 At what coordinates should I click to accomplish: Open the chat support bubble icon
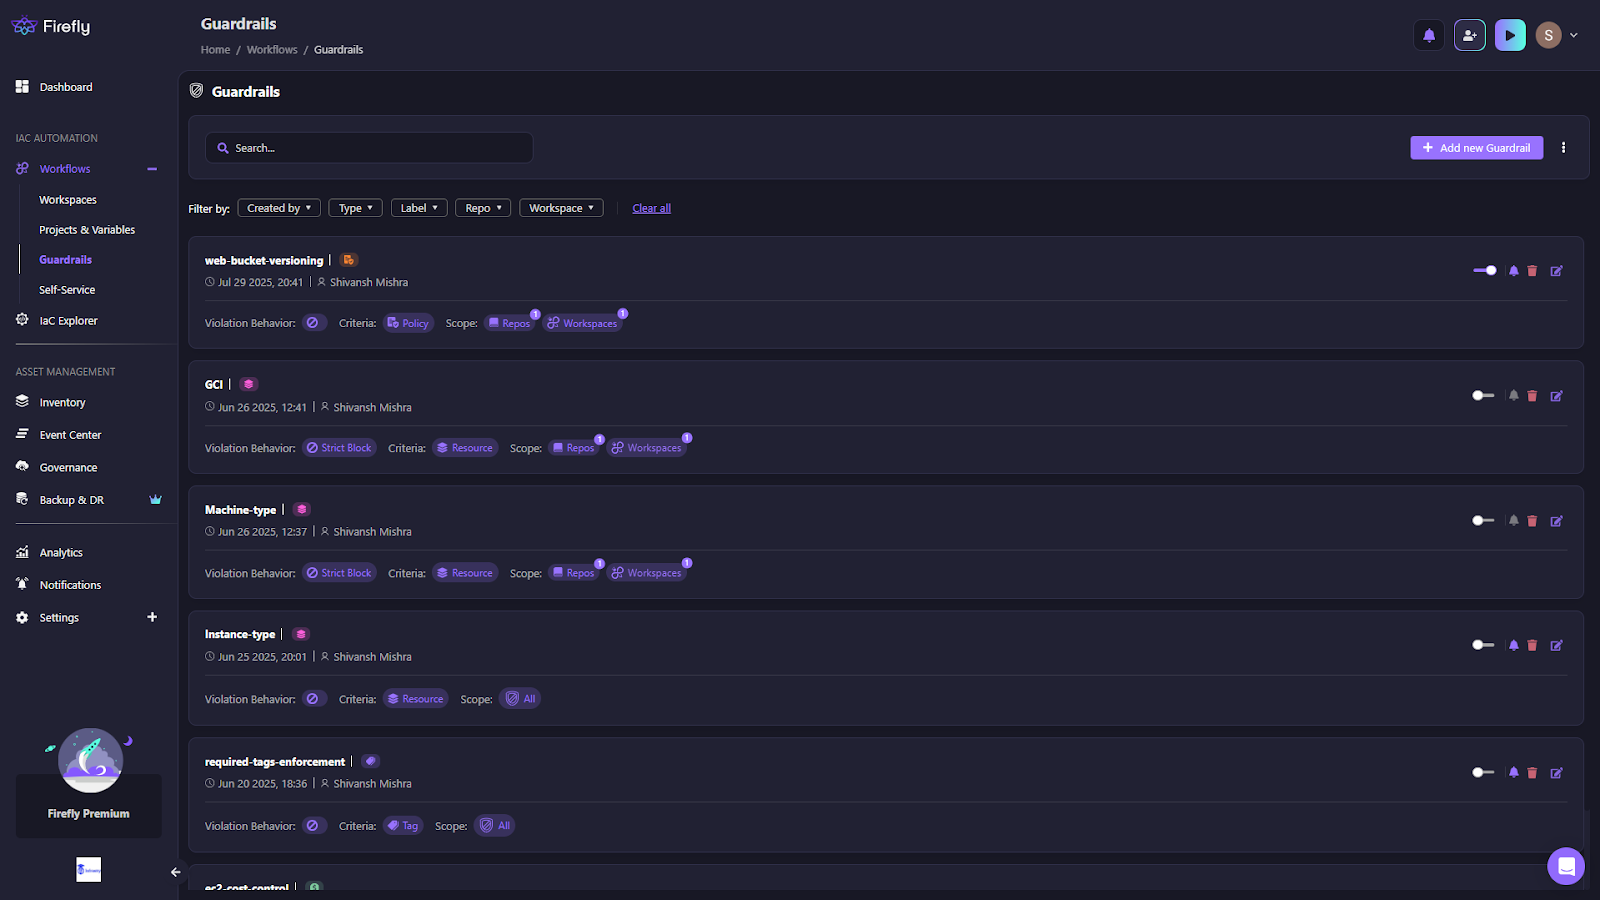pyautogui.click(x=1566, y=866)
